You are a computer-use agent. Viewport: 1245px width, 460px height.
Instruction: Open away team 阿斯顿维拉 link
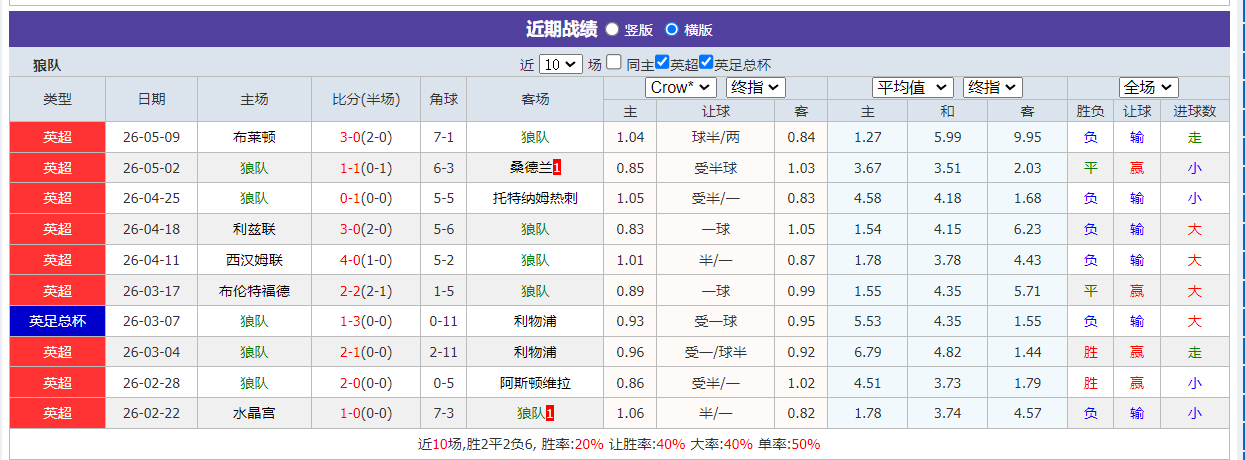pyautogui.click(x=535, y=383)
